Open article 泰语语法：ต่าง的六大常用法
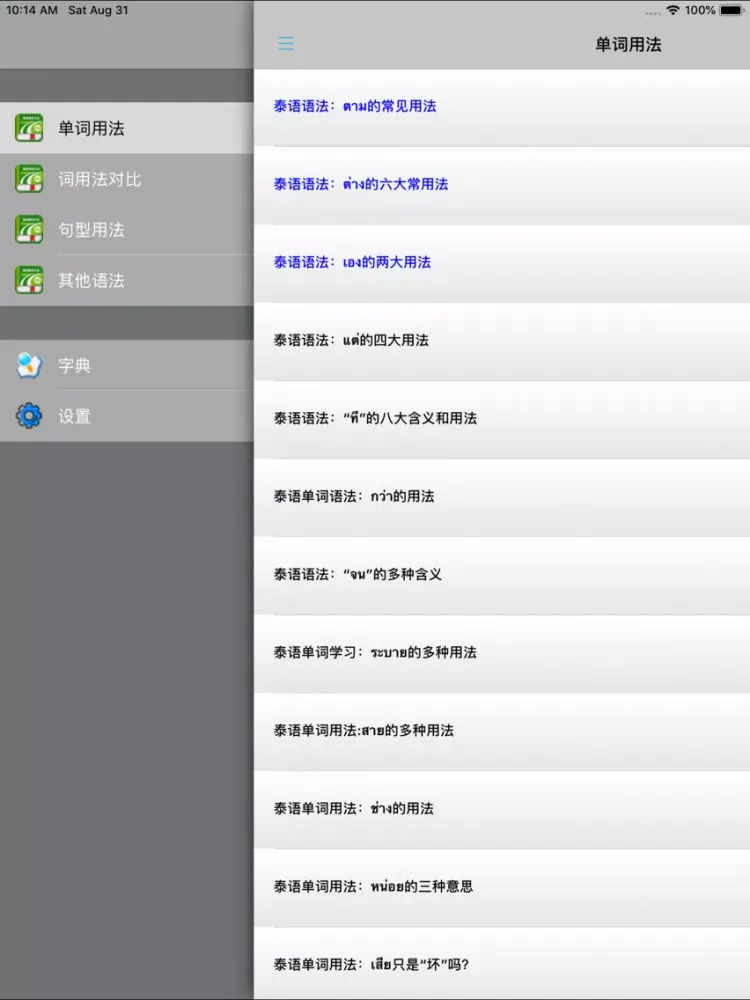This screenshot has height=1000, width=750. pyautogui.click(x=502, y=185)
